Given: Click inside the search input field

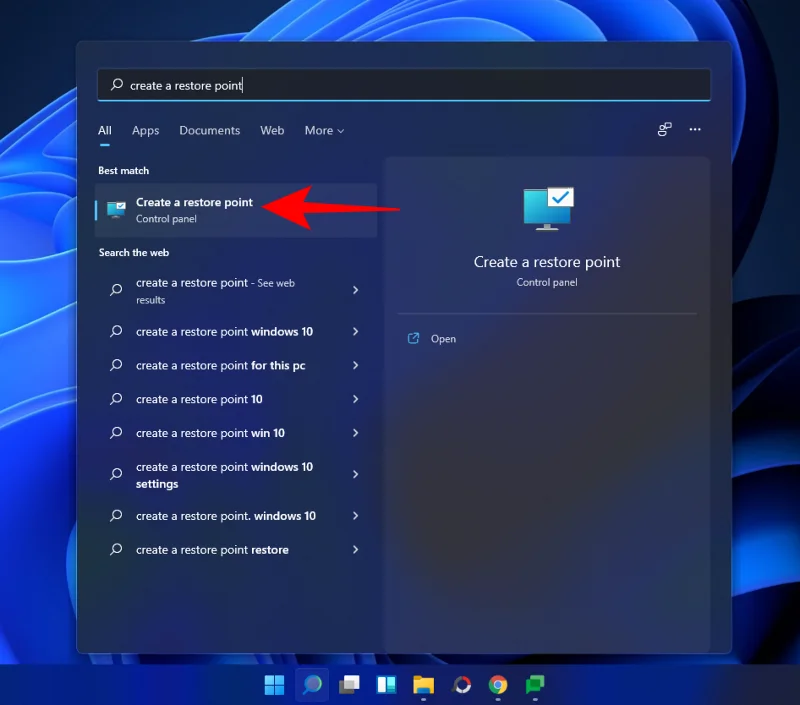Looking at the screenshot, I should point(400,85).
